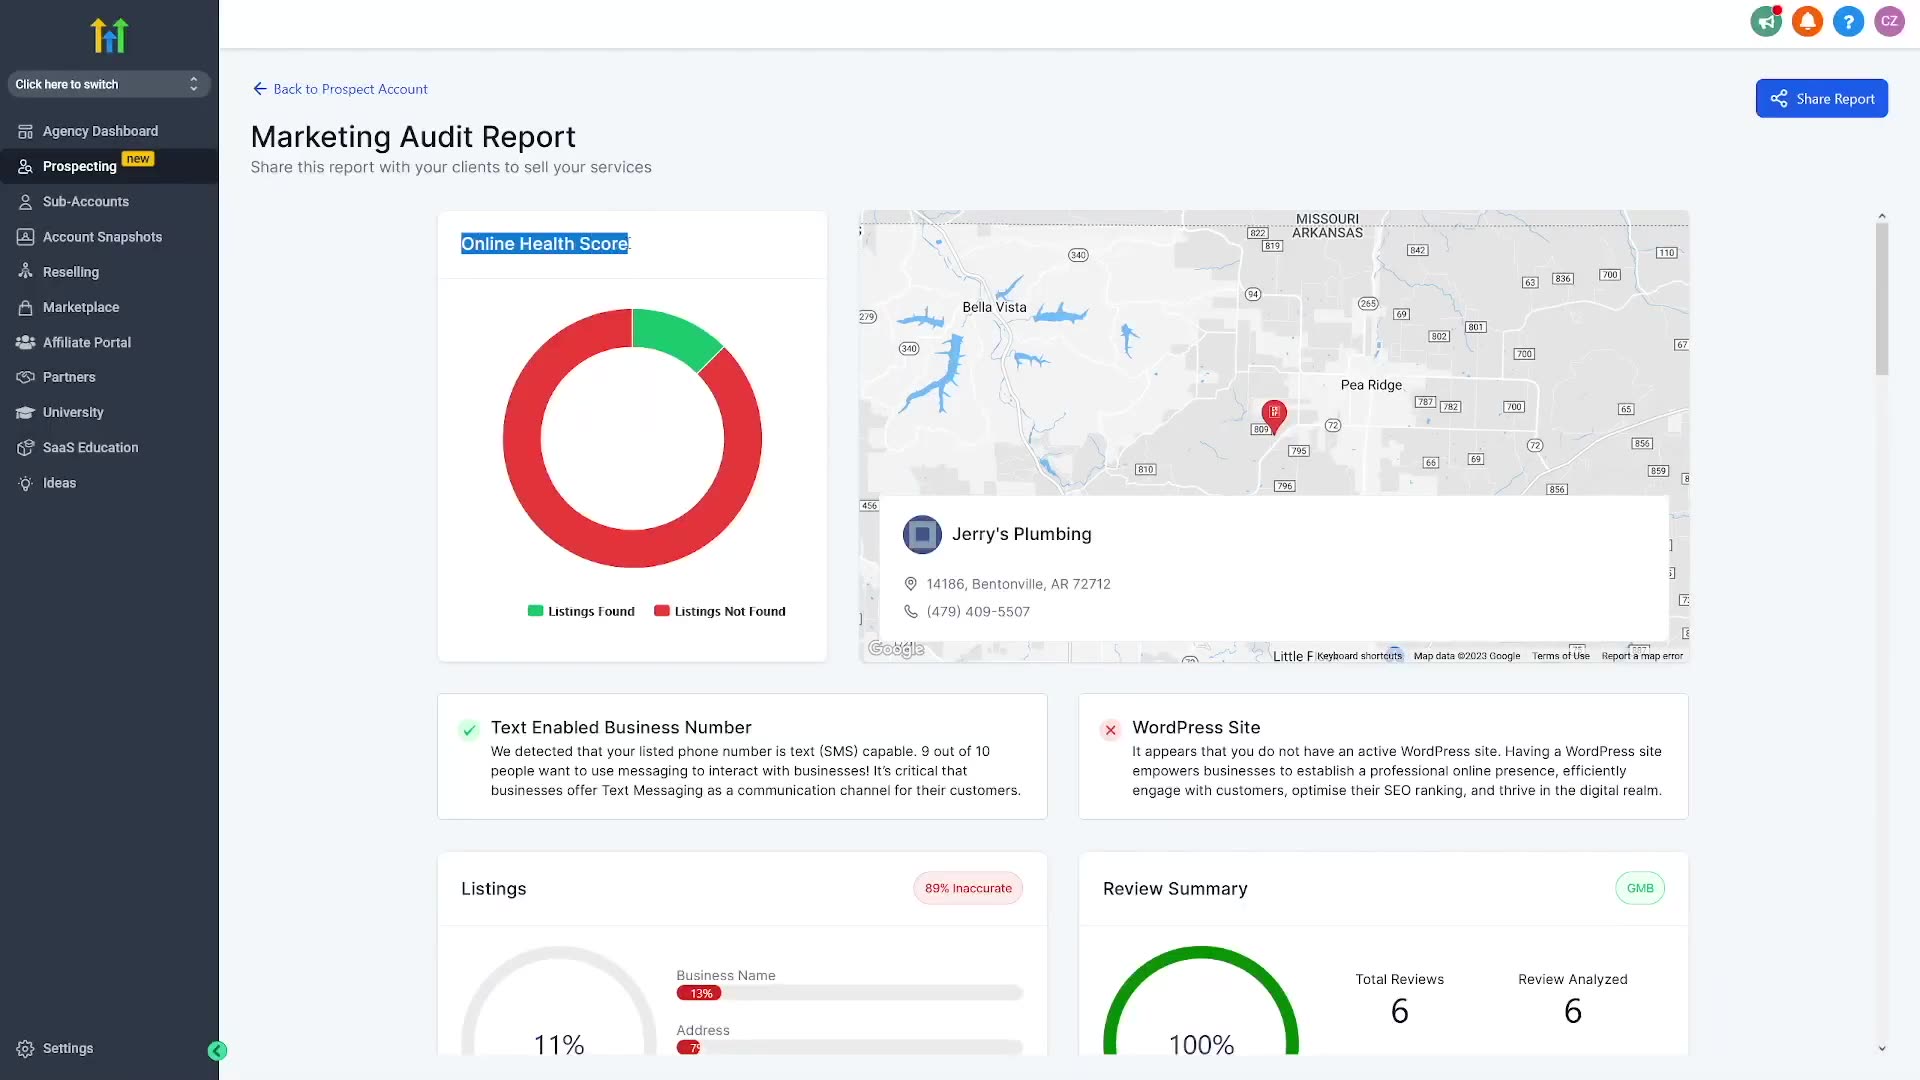This screenshot has width=1920, height=1080.
Task: Toggle Listings Found legend item
Action: tap(581, 611)
